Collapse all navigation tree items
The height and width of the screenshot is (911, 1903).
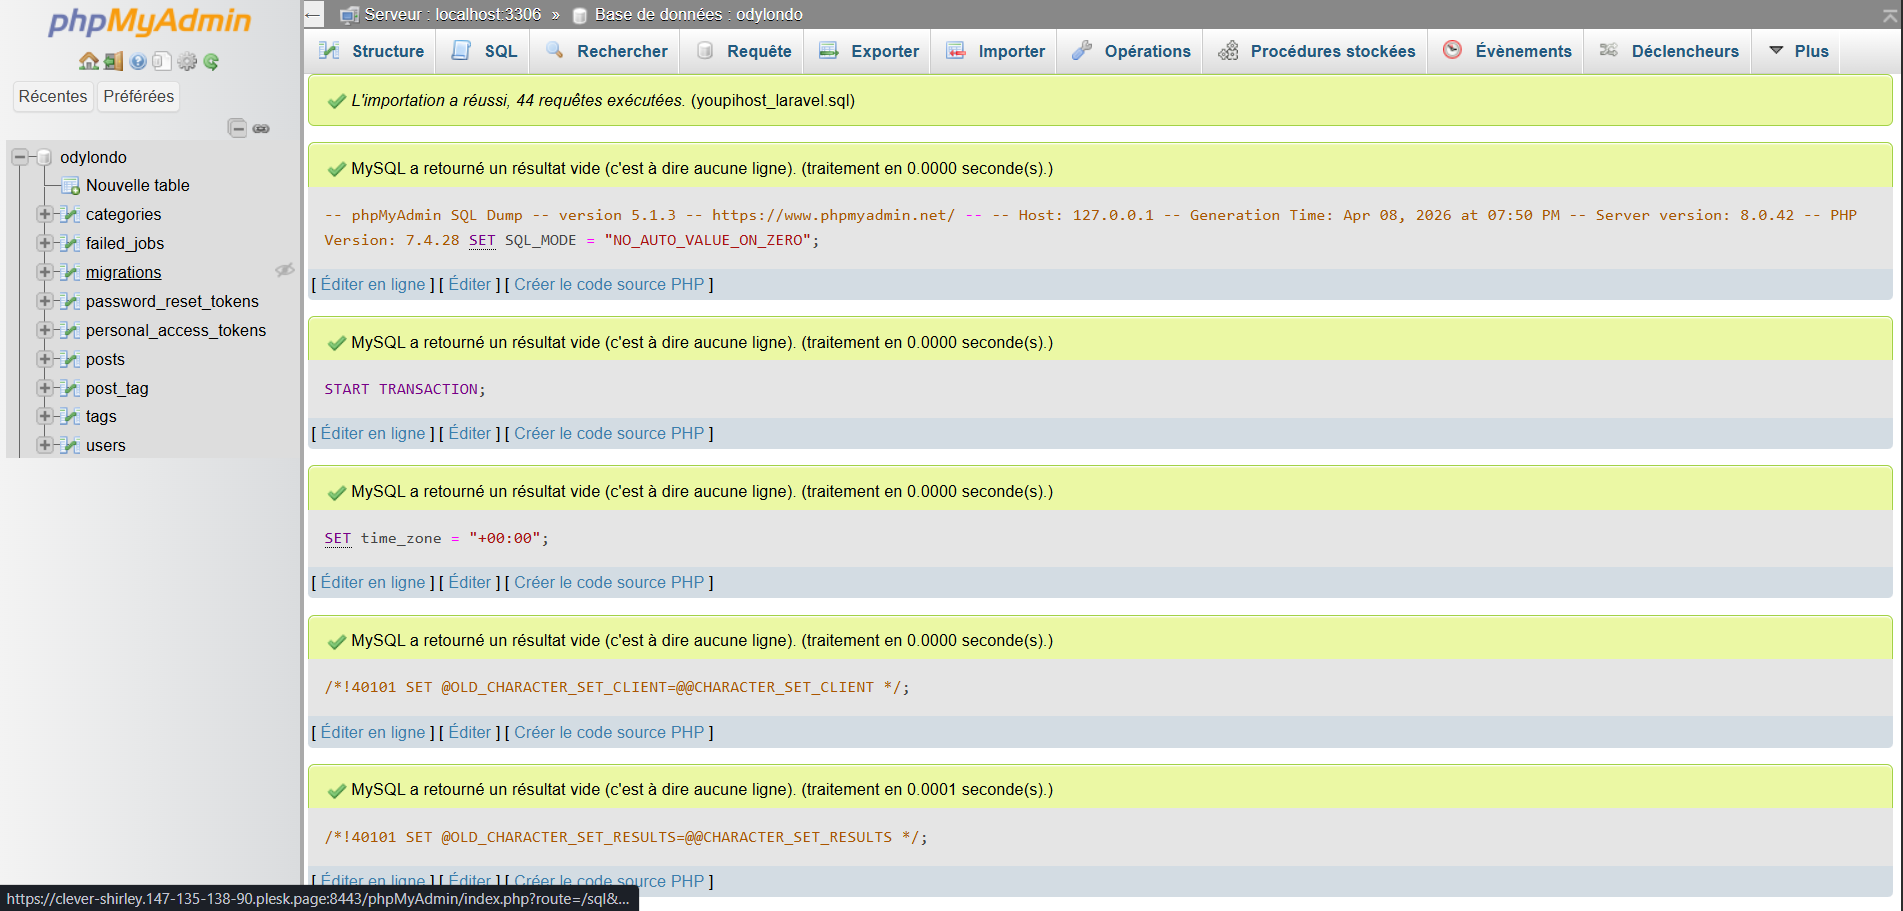click(x=237, y=129)
